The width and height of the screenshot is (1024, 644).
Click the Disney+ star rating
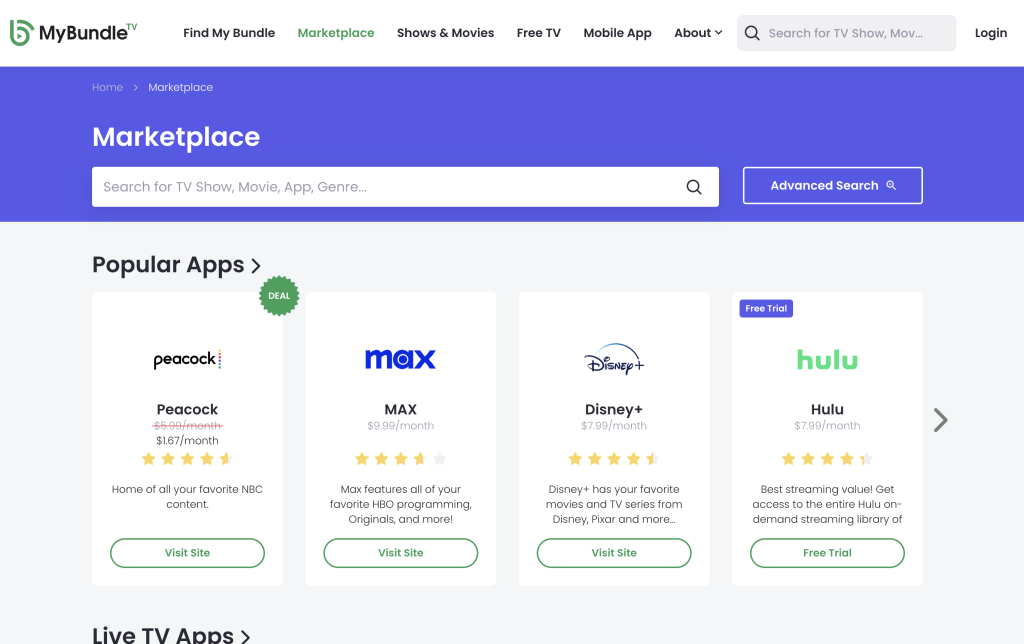pyautogui.click(x=614, y=459)
